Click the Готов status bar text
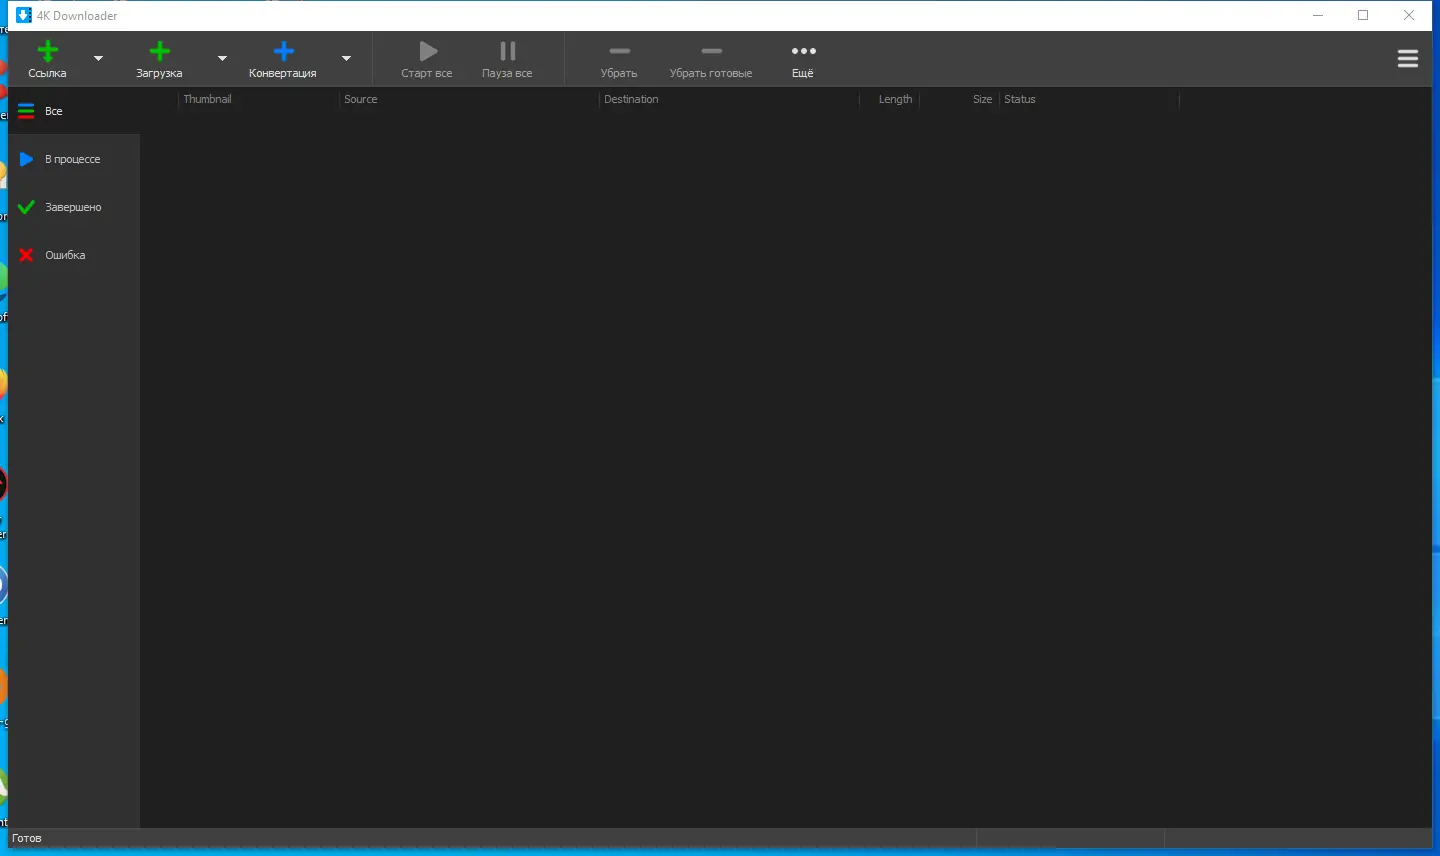This screenshot has height=856, width=1440. 25,838
